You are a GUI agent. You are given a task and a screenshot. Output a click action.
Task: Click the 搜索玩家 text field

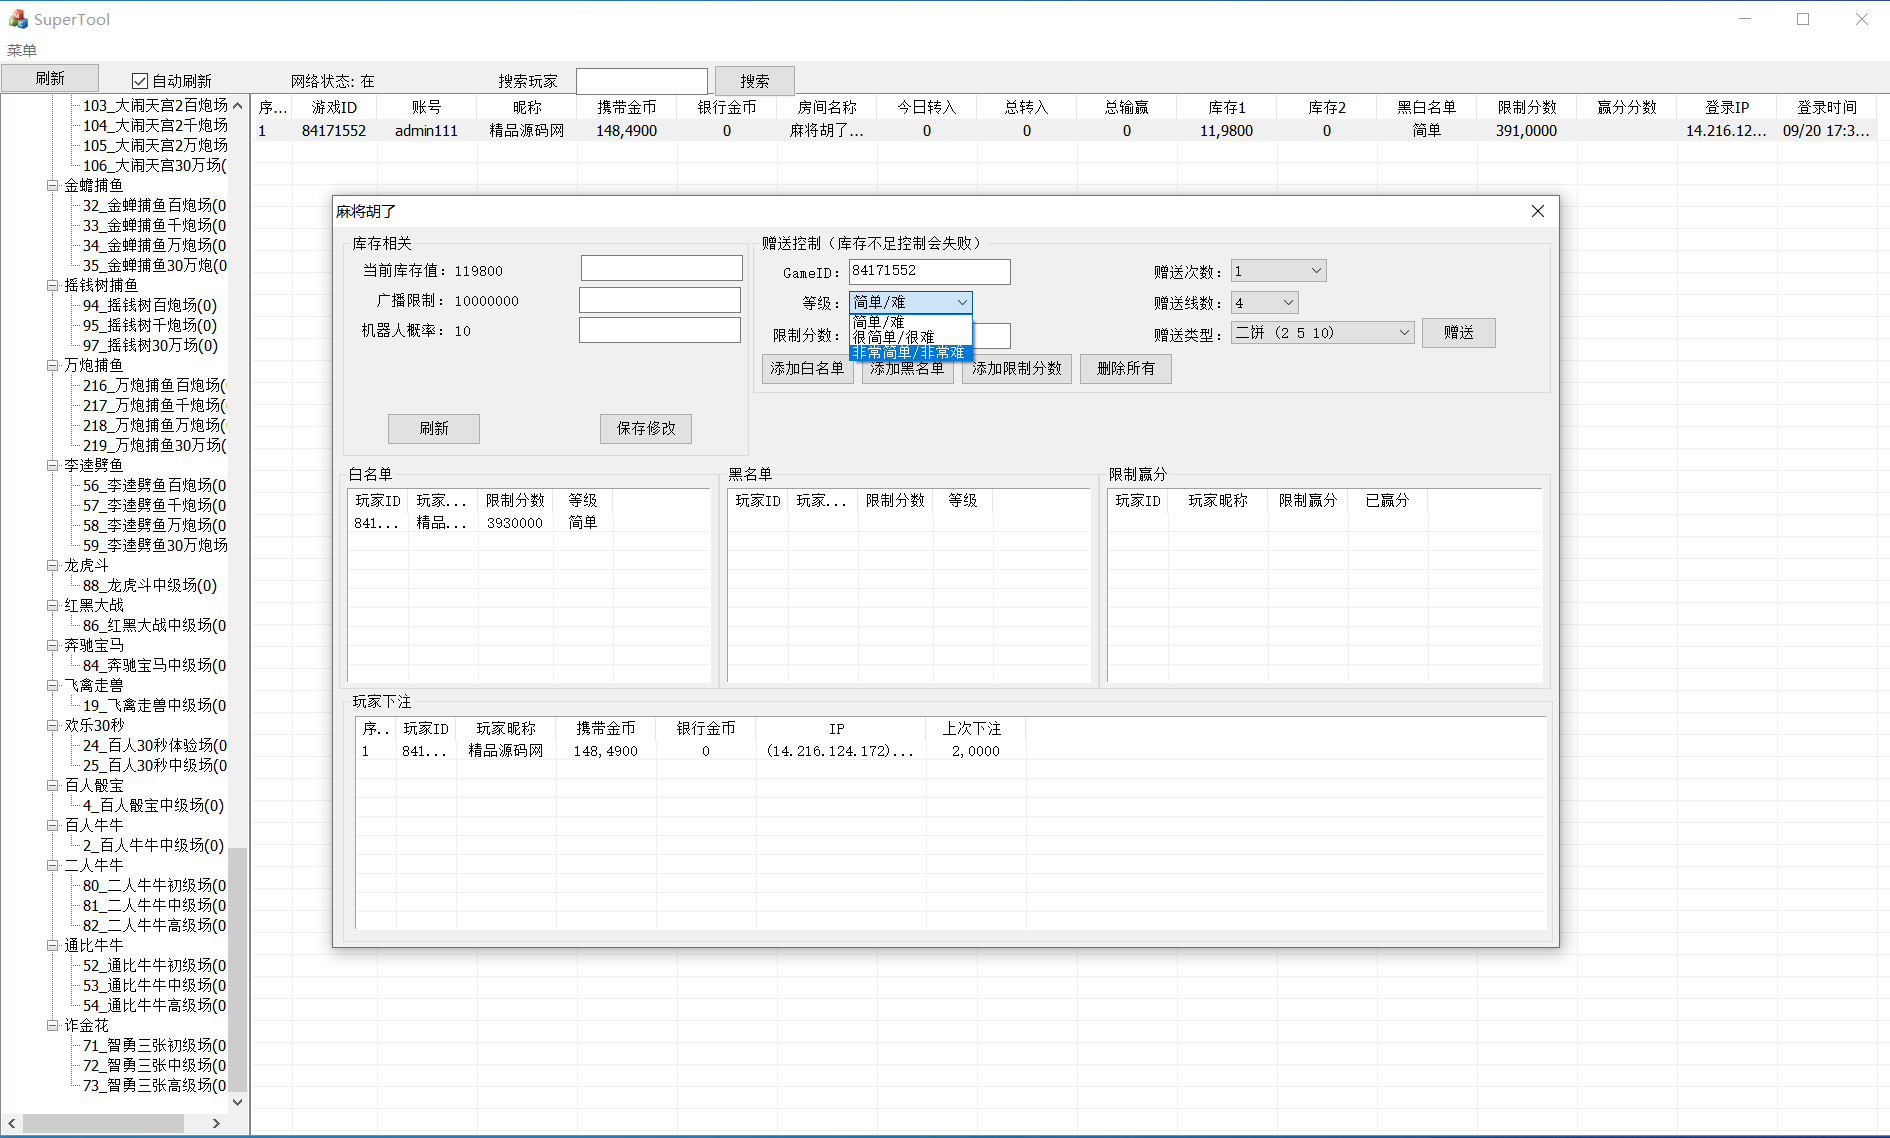(x=641, y=81)
